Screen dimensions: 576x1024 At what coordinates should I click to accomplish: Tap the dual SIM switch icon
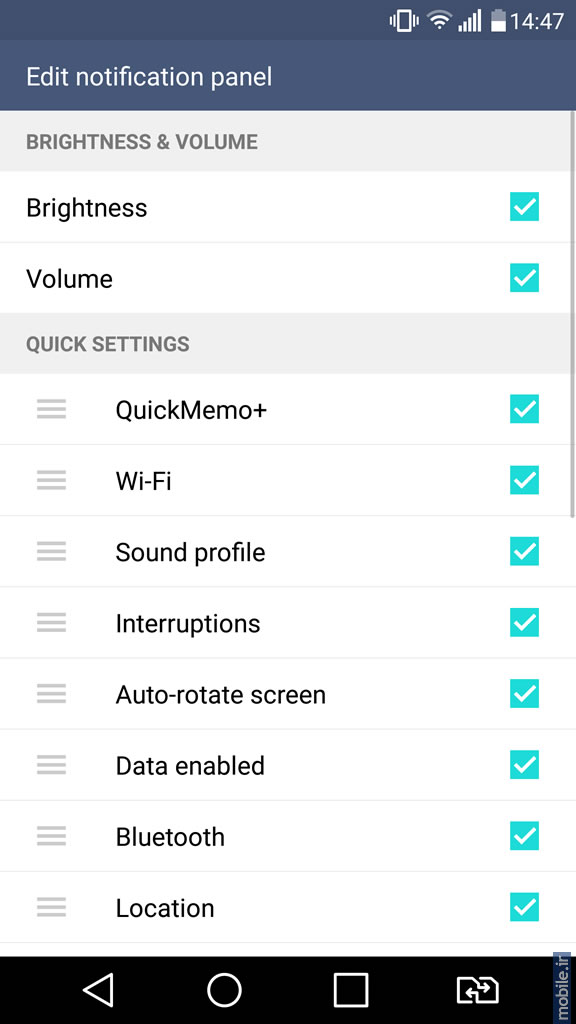coord(477,989)
